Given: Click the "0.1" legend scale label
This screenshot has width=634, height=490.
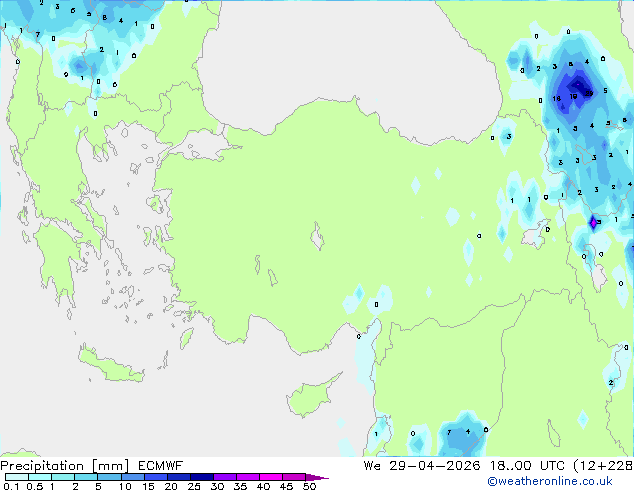Looking at the screenshot, I should coord(11,486).
